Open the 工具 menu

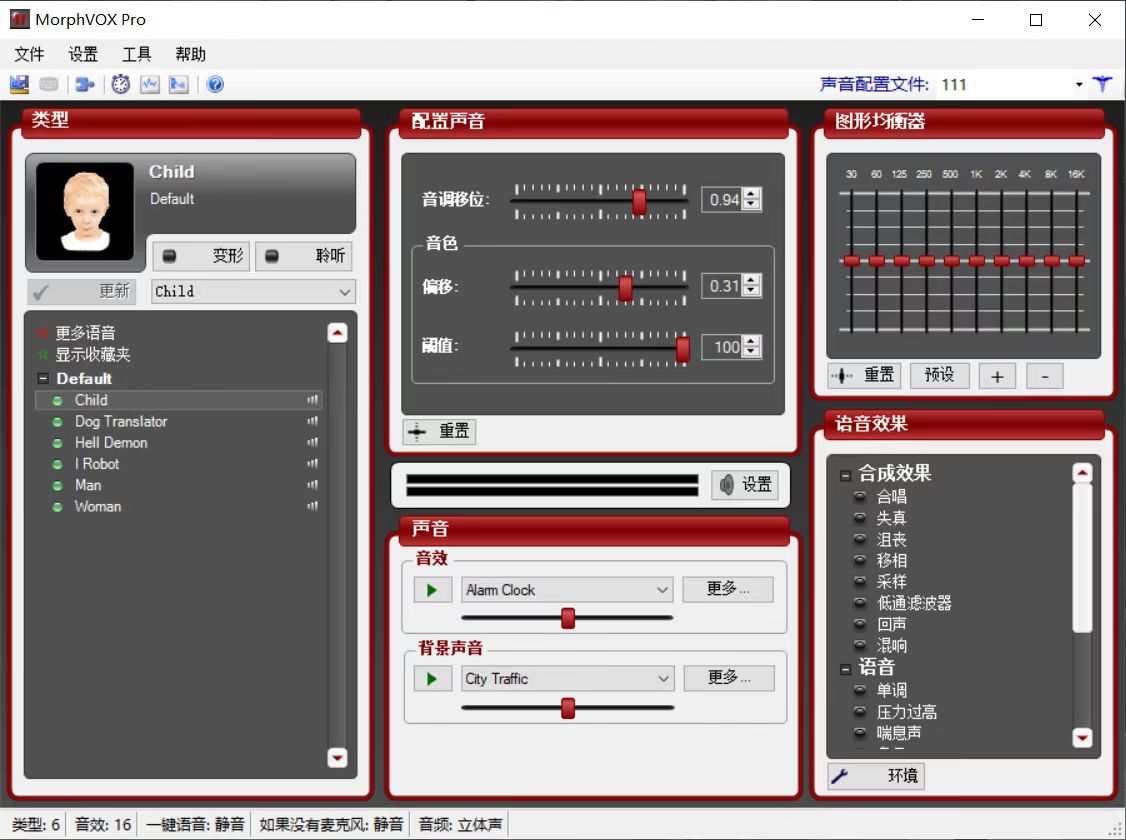(x=136, y=54)
